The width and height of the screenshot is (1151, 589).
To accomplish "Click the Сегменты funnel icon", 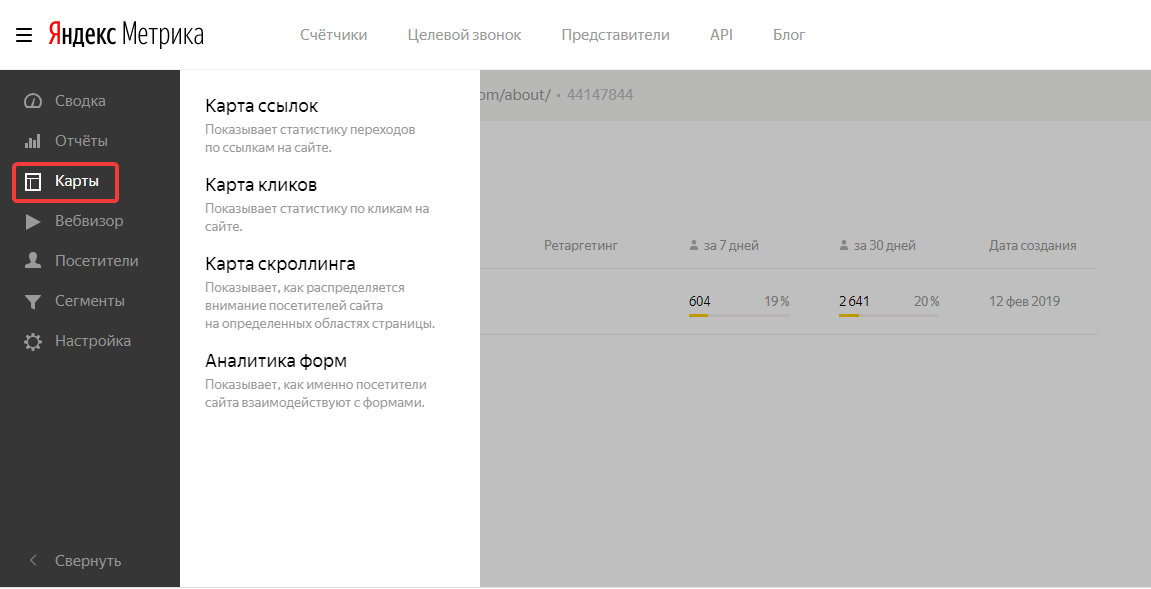I will [x=32, y=301].
